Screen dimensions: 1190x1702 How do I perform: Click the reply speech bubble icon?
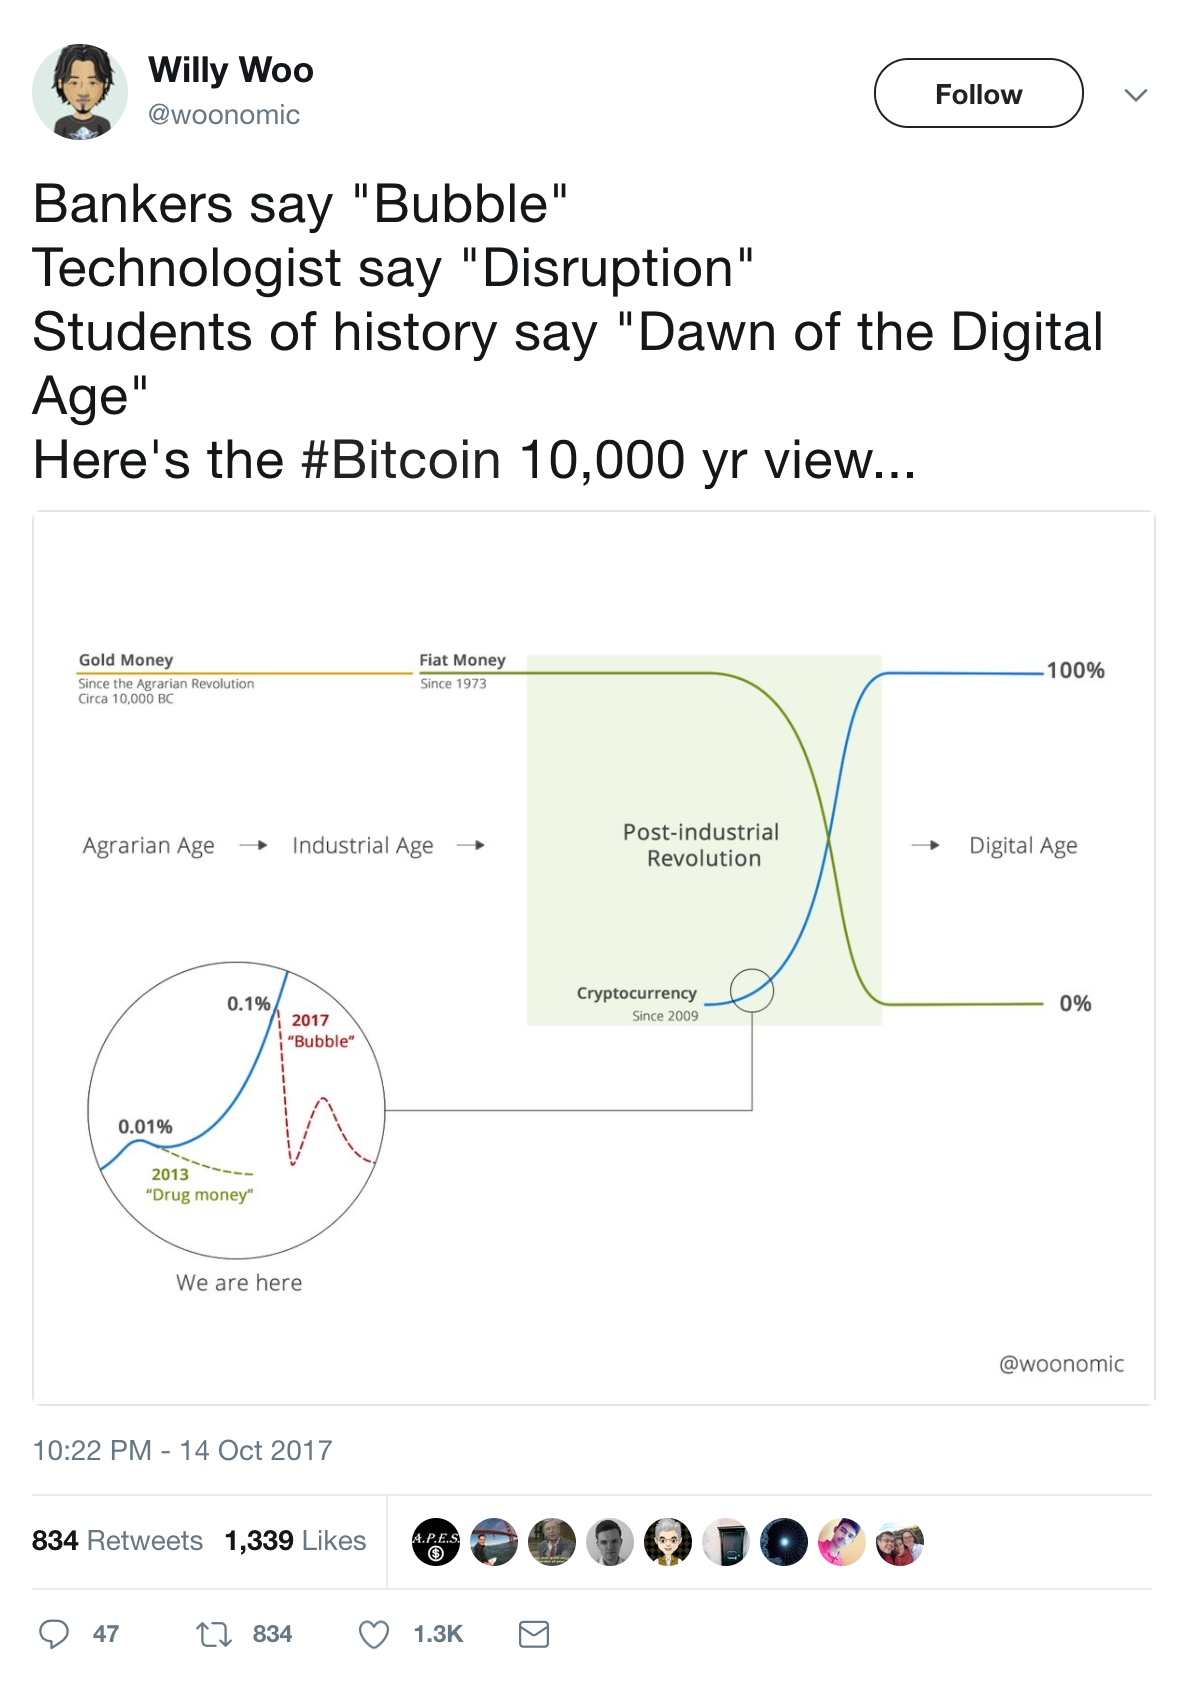(54, 1634)
